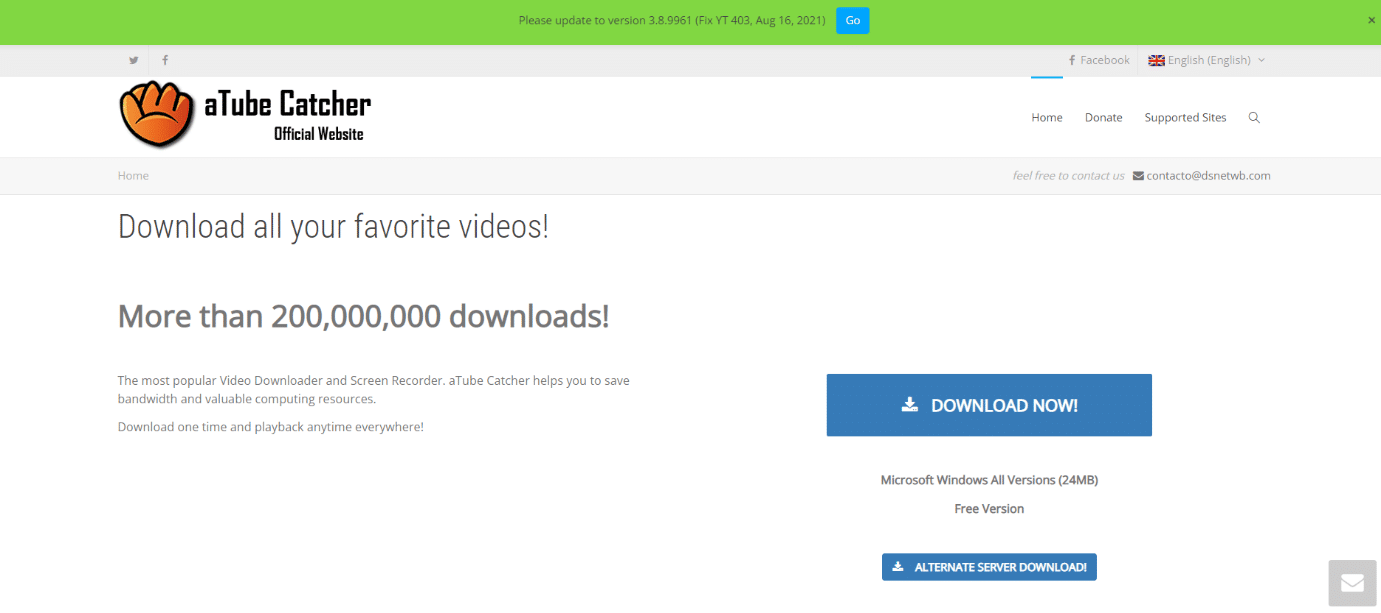The width and height of the screenshot is (1381, 613).
Task: Click the aTube Catcher glove logo
Action: (157, 114)
